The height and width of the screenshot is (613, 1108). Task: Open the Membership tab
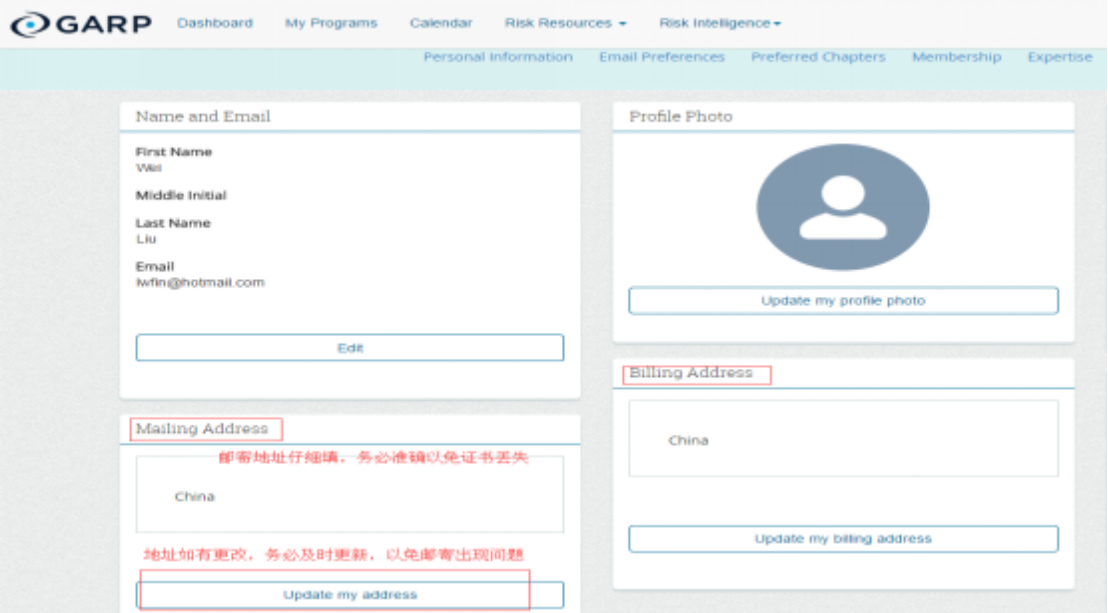coord(957,57)
